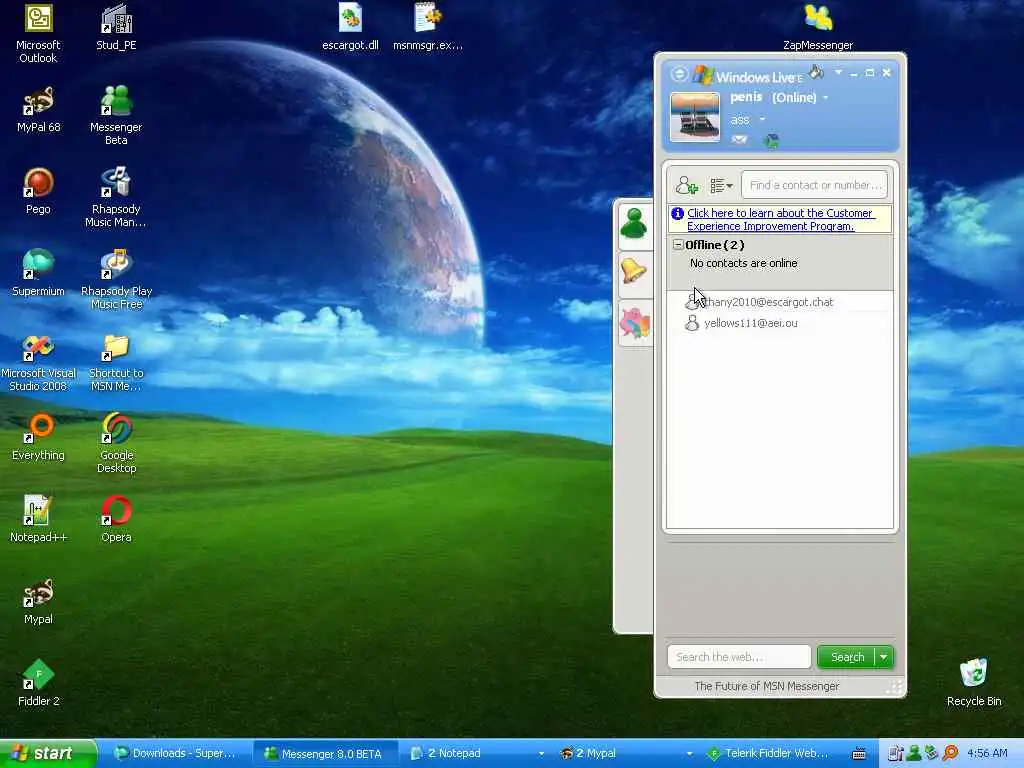
Task: Click the Messenger Beta desktop icon
Action: pyautogui.click(x=116, y=116)
